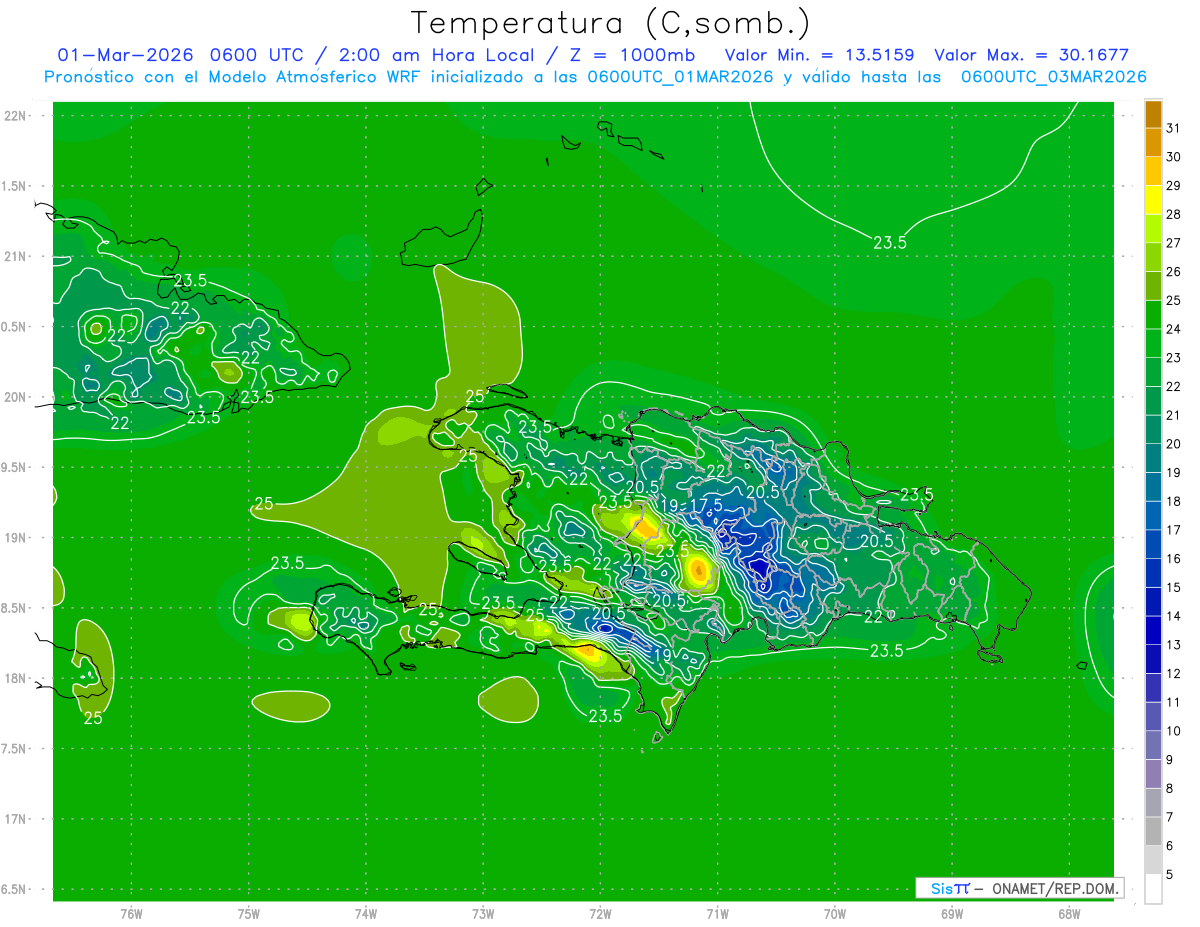Viewport: 1200px width, 927px height.
Task: Click the legend value "13"
Action: (x=1174, y=645)
